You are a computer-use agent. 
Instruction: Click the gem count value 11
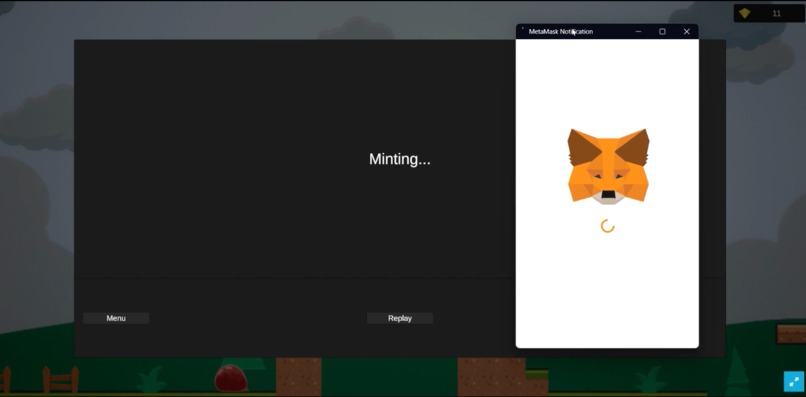(x=777, y=13)
